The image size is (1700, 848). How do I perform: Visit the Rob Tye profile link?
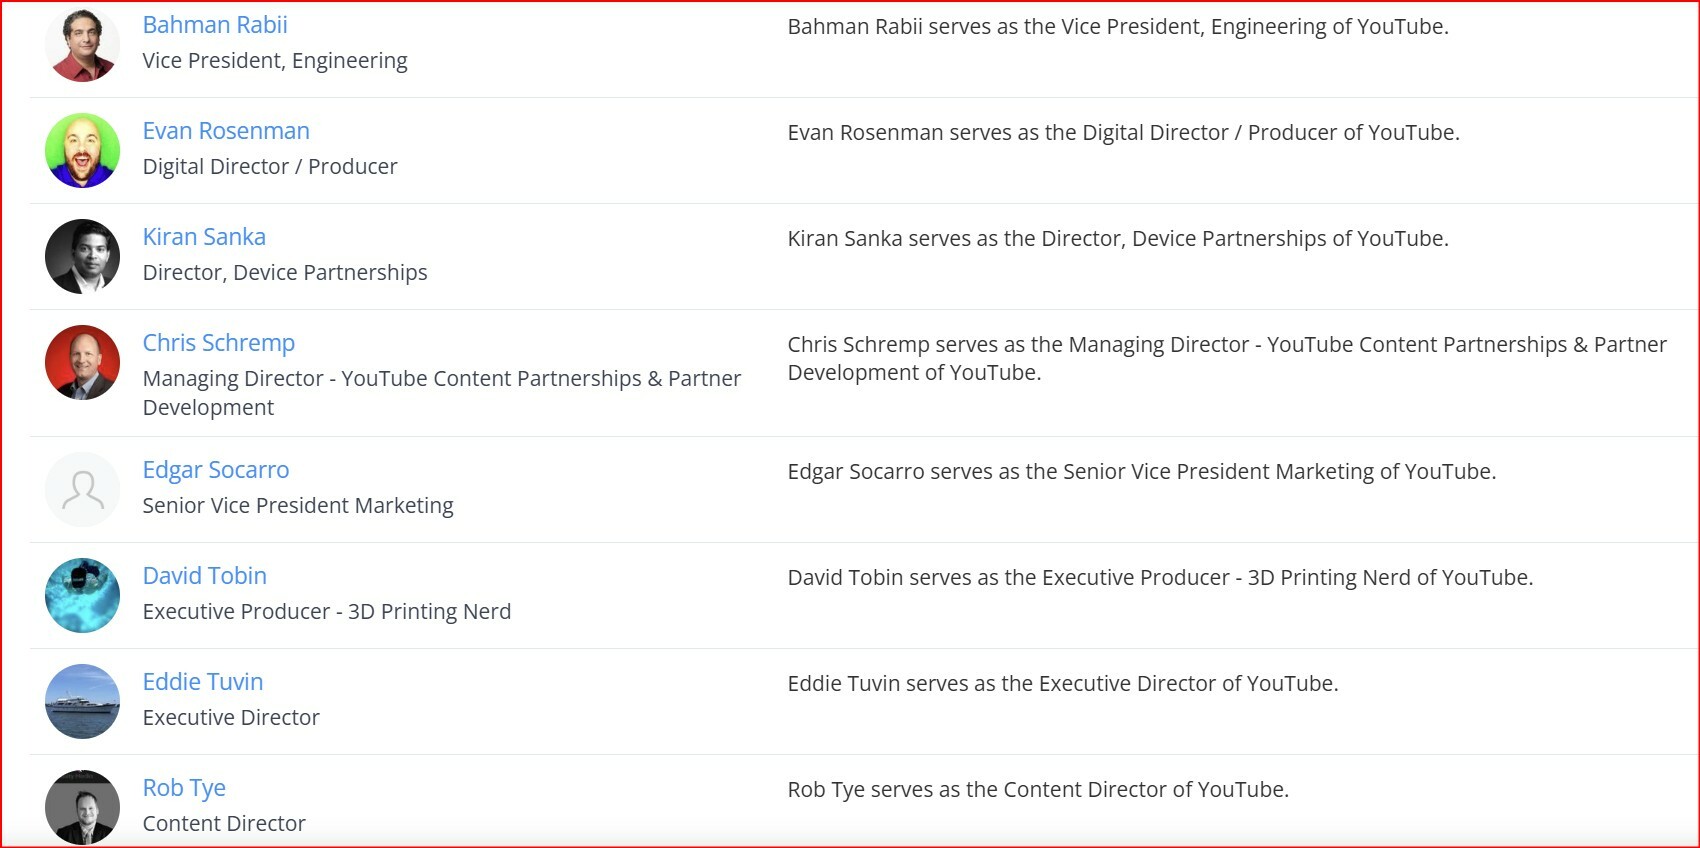[x=184, y=788]
